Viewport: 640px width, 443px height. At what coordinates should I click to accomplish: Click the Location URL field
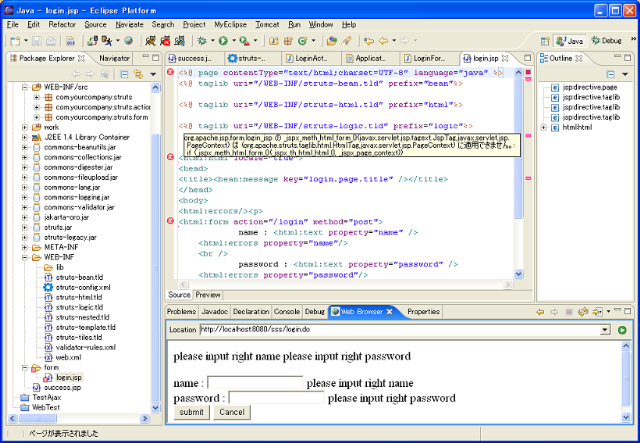400,330
